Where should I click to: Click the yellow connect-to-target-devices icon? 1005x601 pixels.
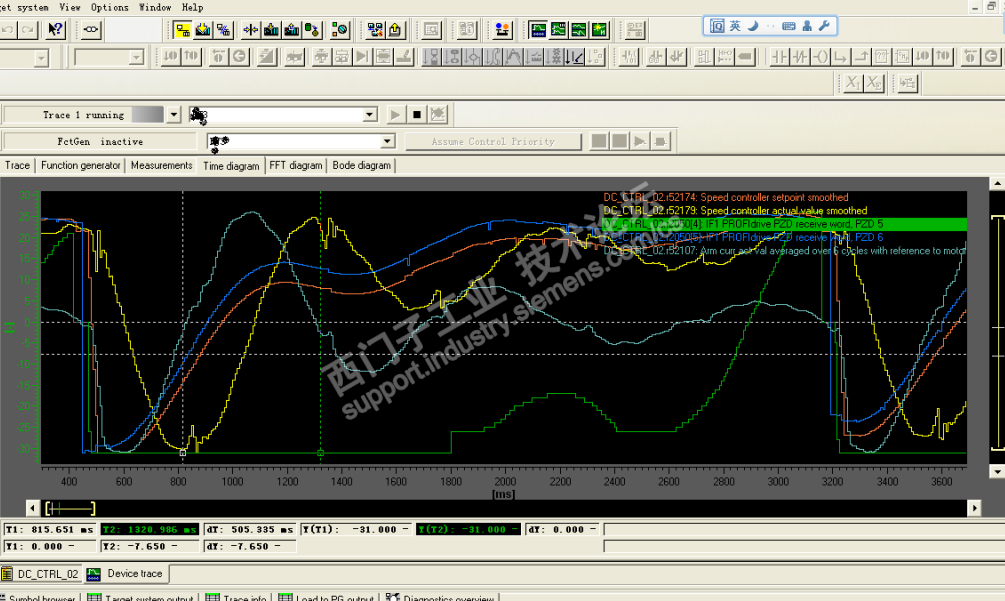point(183,29)
